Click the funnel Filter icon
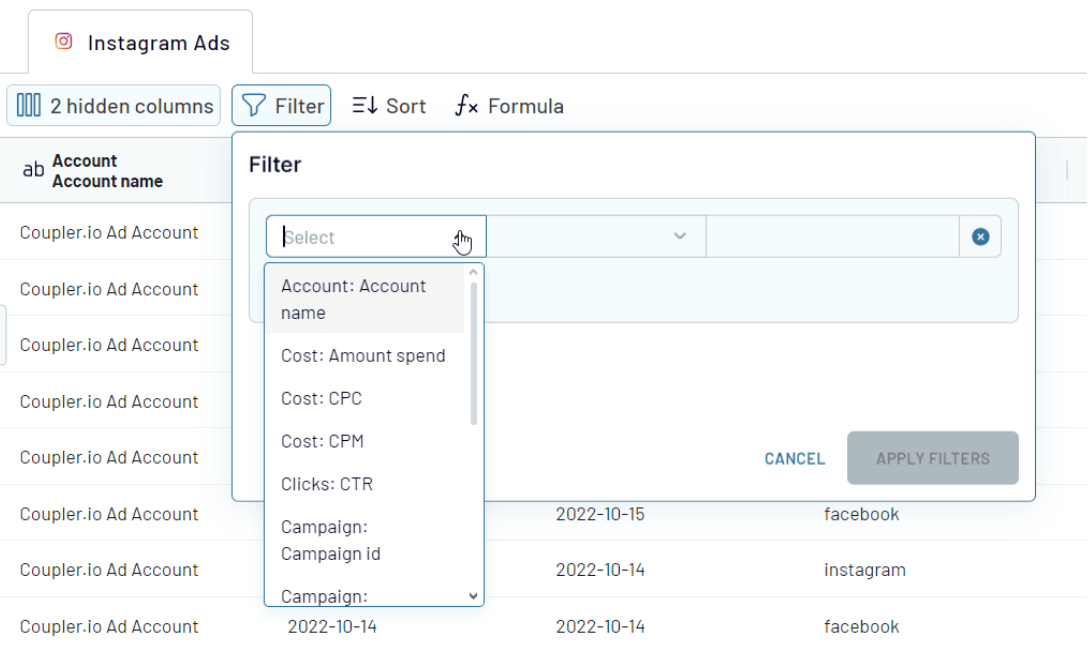1092x655 pixels. pyautogui.click(x=254, y=106)
